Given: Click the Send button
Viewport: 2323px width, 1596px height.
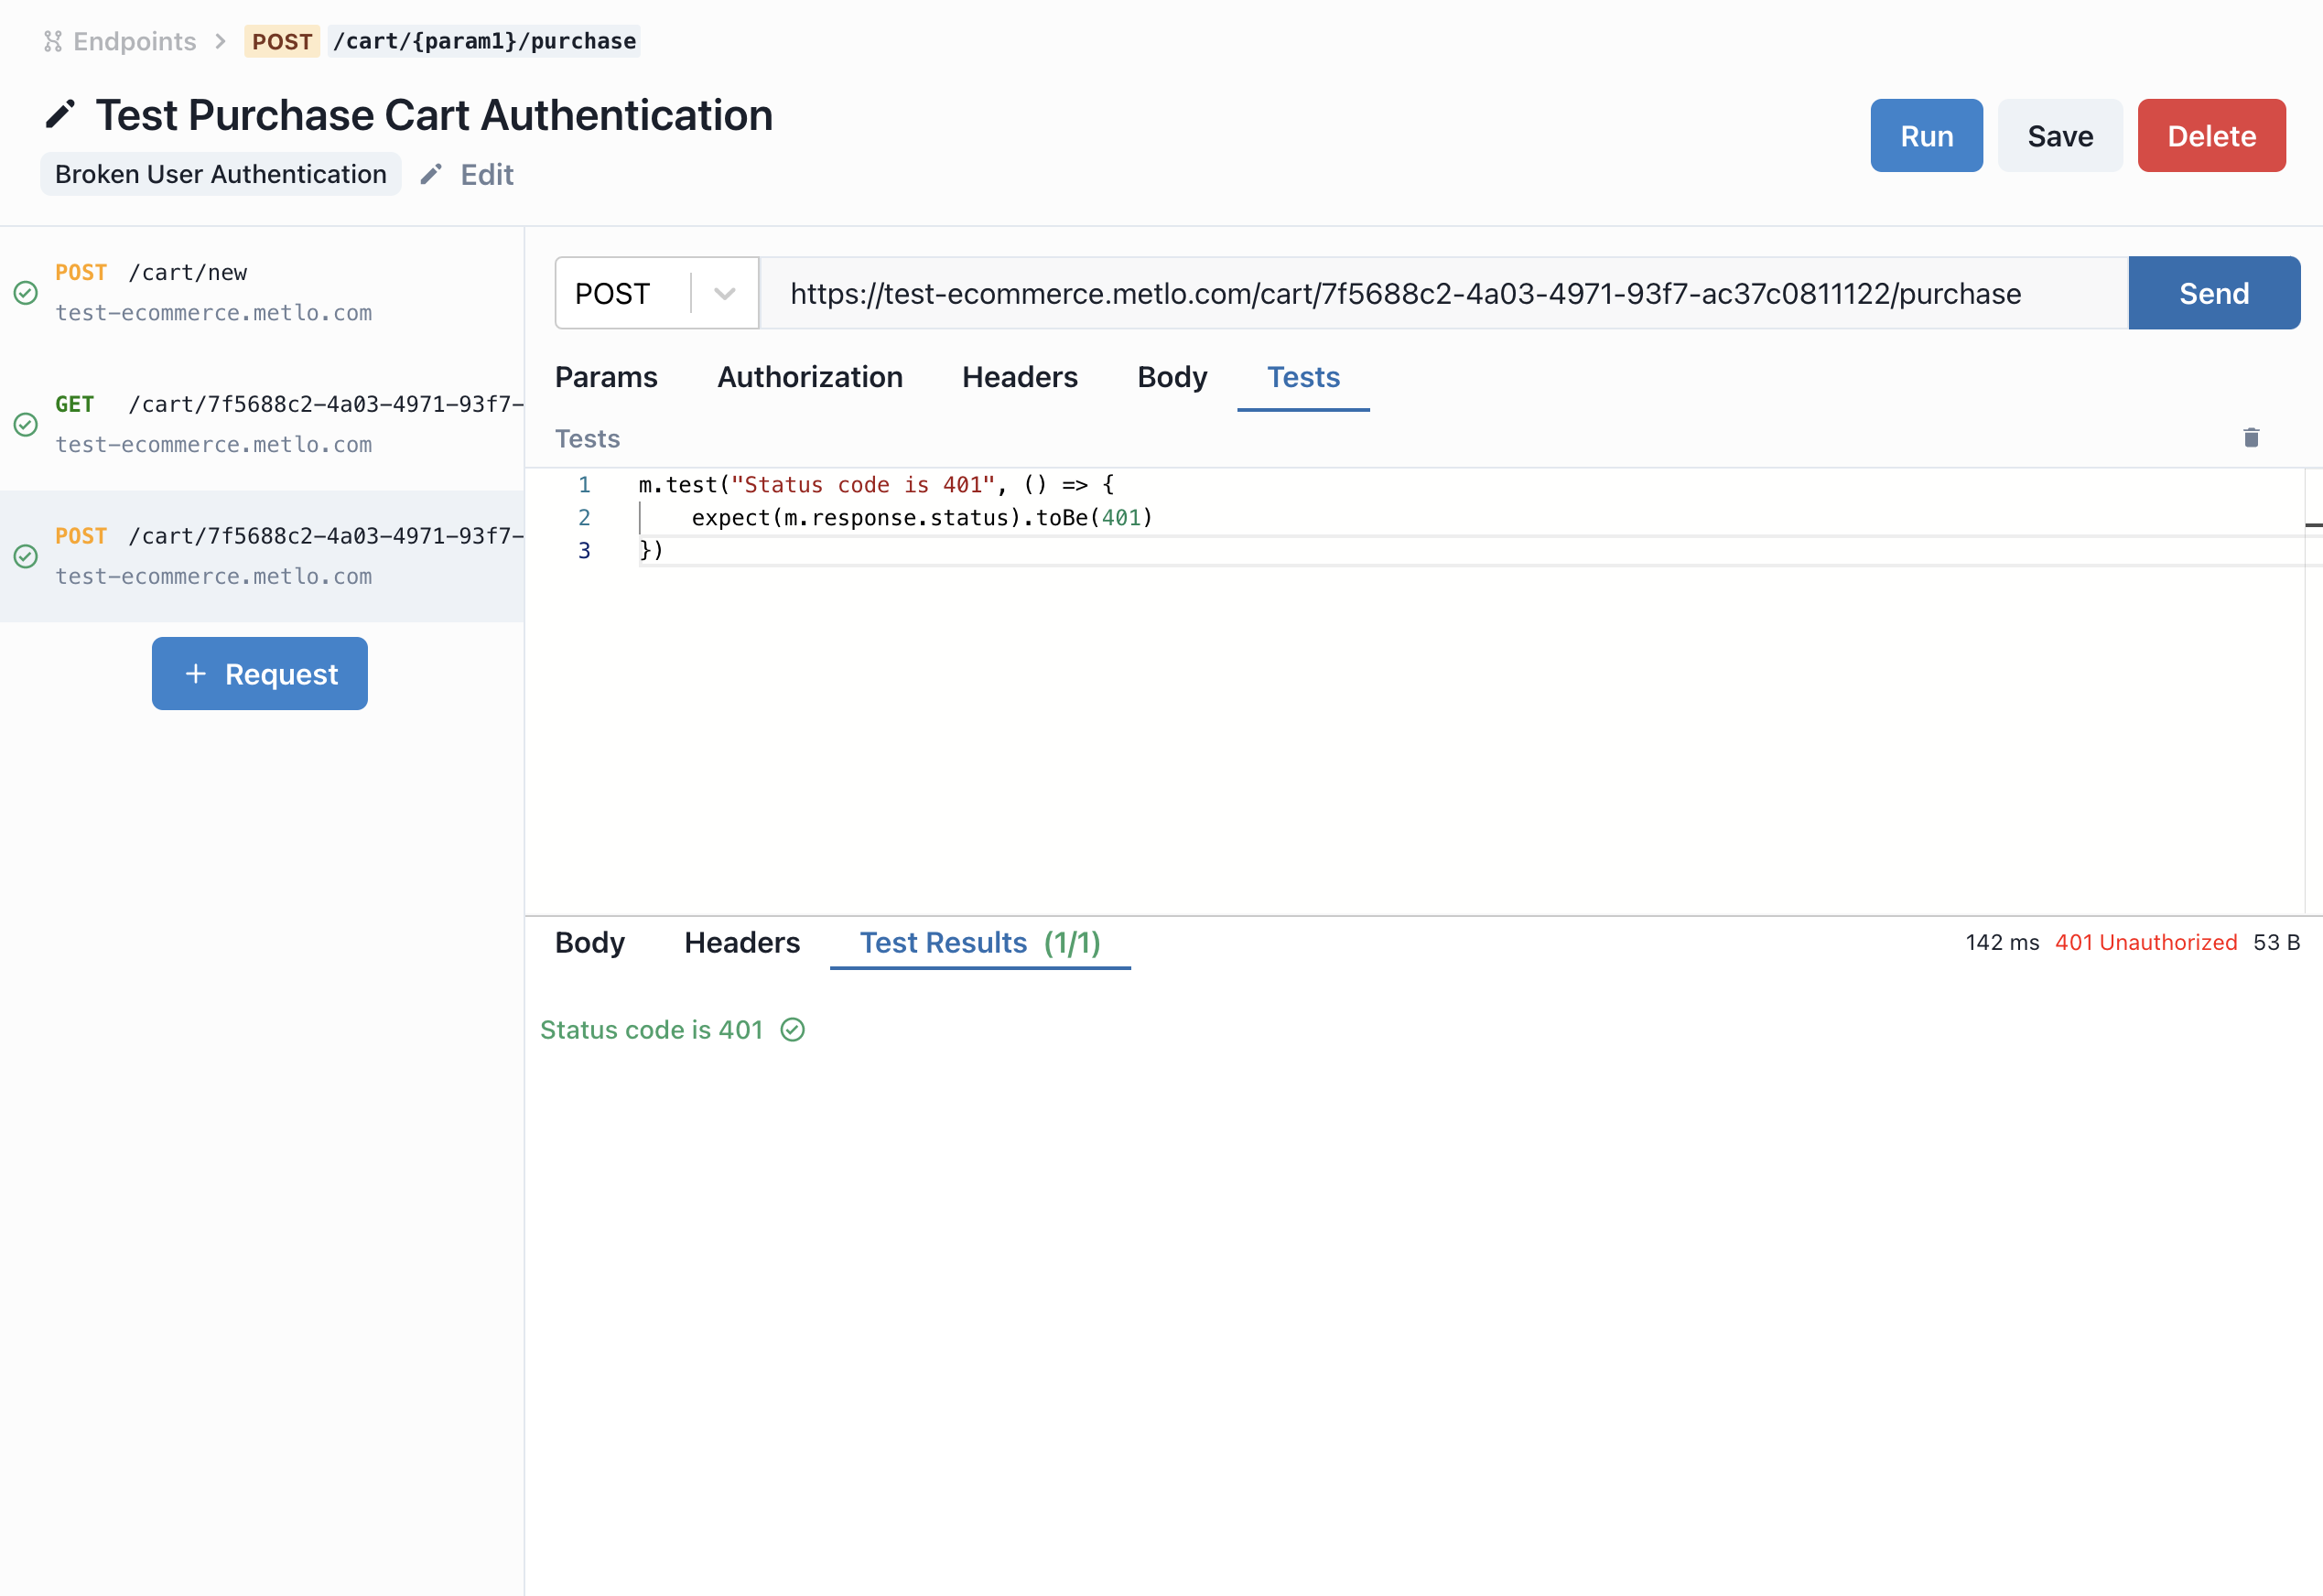Looking at the screenshot, I should pos(2213,294).
